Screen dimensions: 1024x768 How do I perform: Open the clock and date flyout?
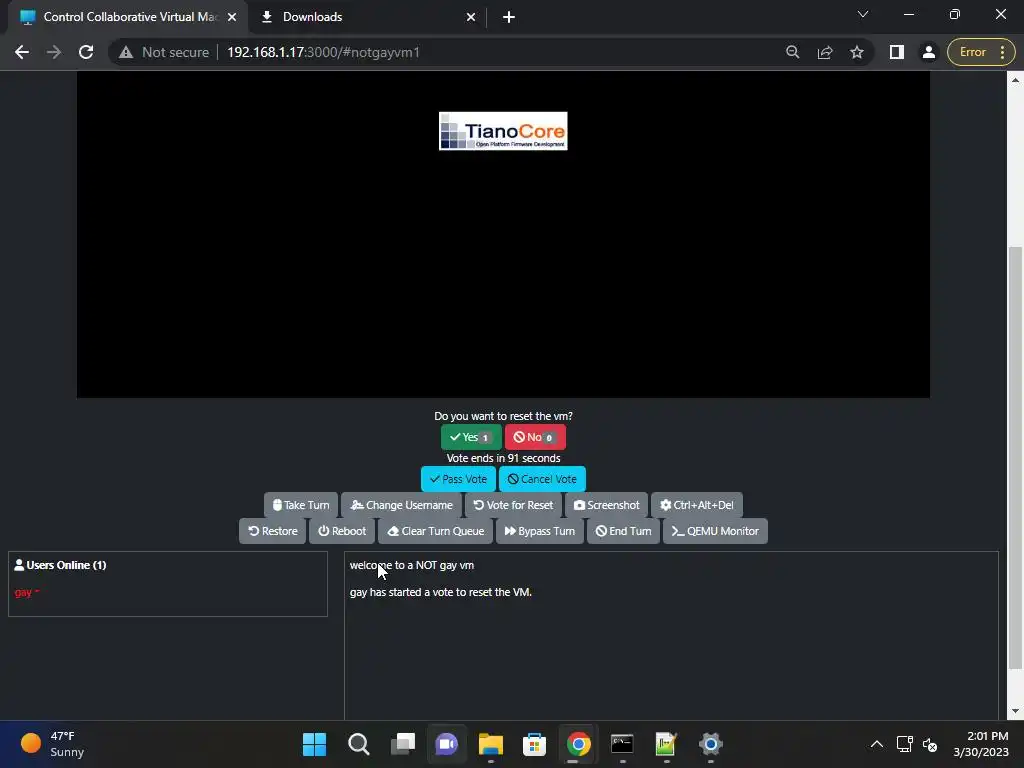tap(981, 744)
